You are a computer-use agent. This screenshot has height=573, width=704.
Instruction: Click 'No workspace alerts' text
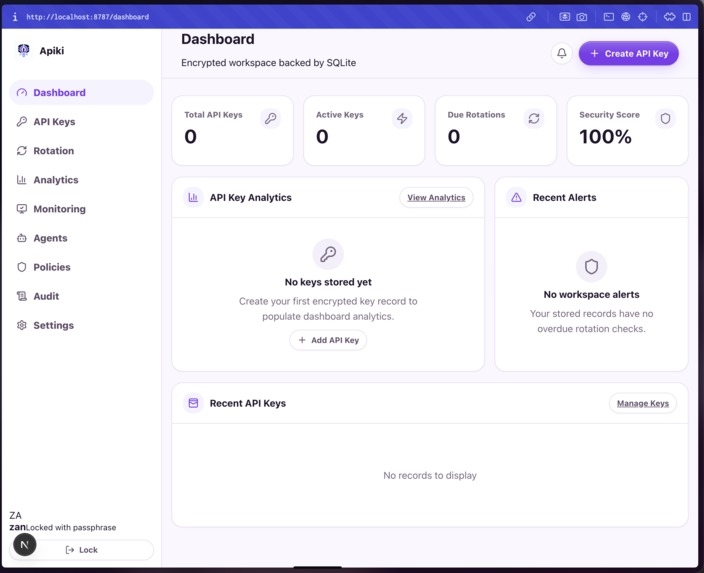(591, 295)
